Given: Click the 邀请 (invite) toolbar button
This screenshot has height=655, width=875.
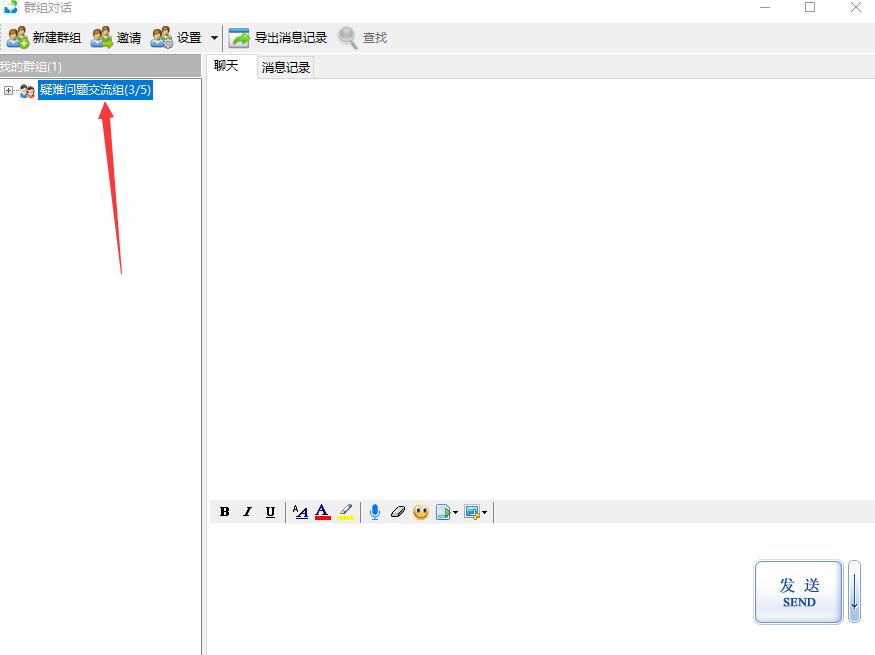Looking at the screenshot, I should click(116, 38).
